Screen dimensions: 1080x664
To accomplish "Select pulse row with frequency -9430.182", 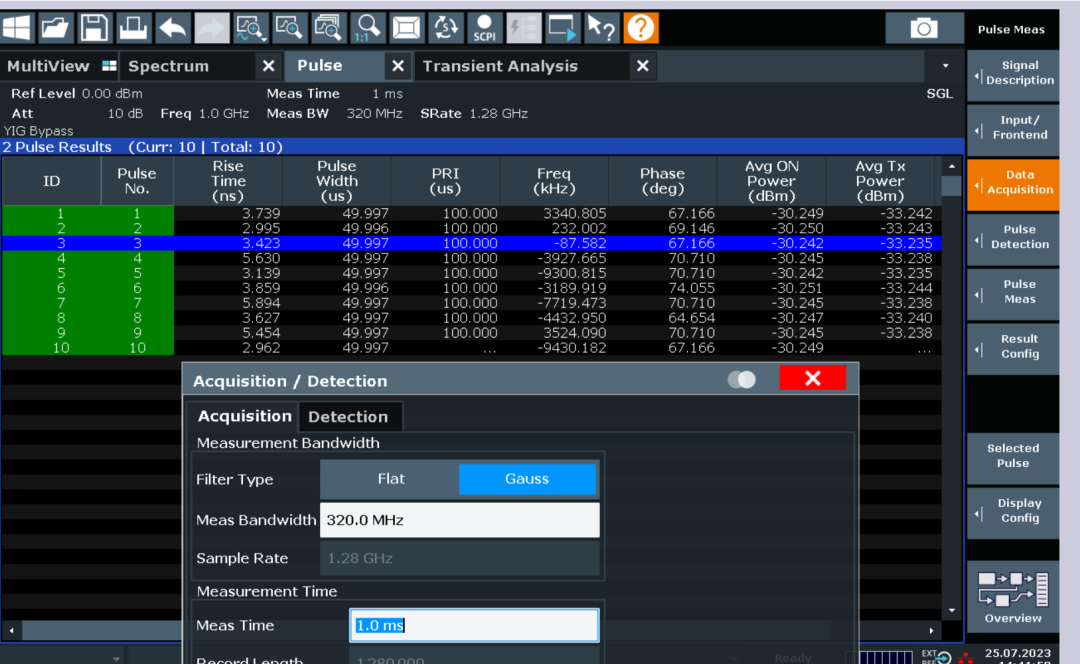I will [472, 348].
